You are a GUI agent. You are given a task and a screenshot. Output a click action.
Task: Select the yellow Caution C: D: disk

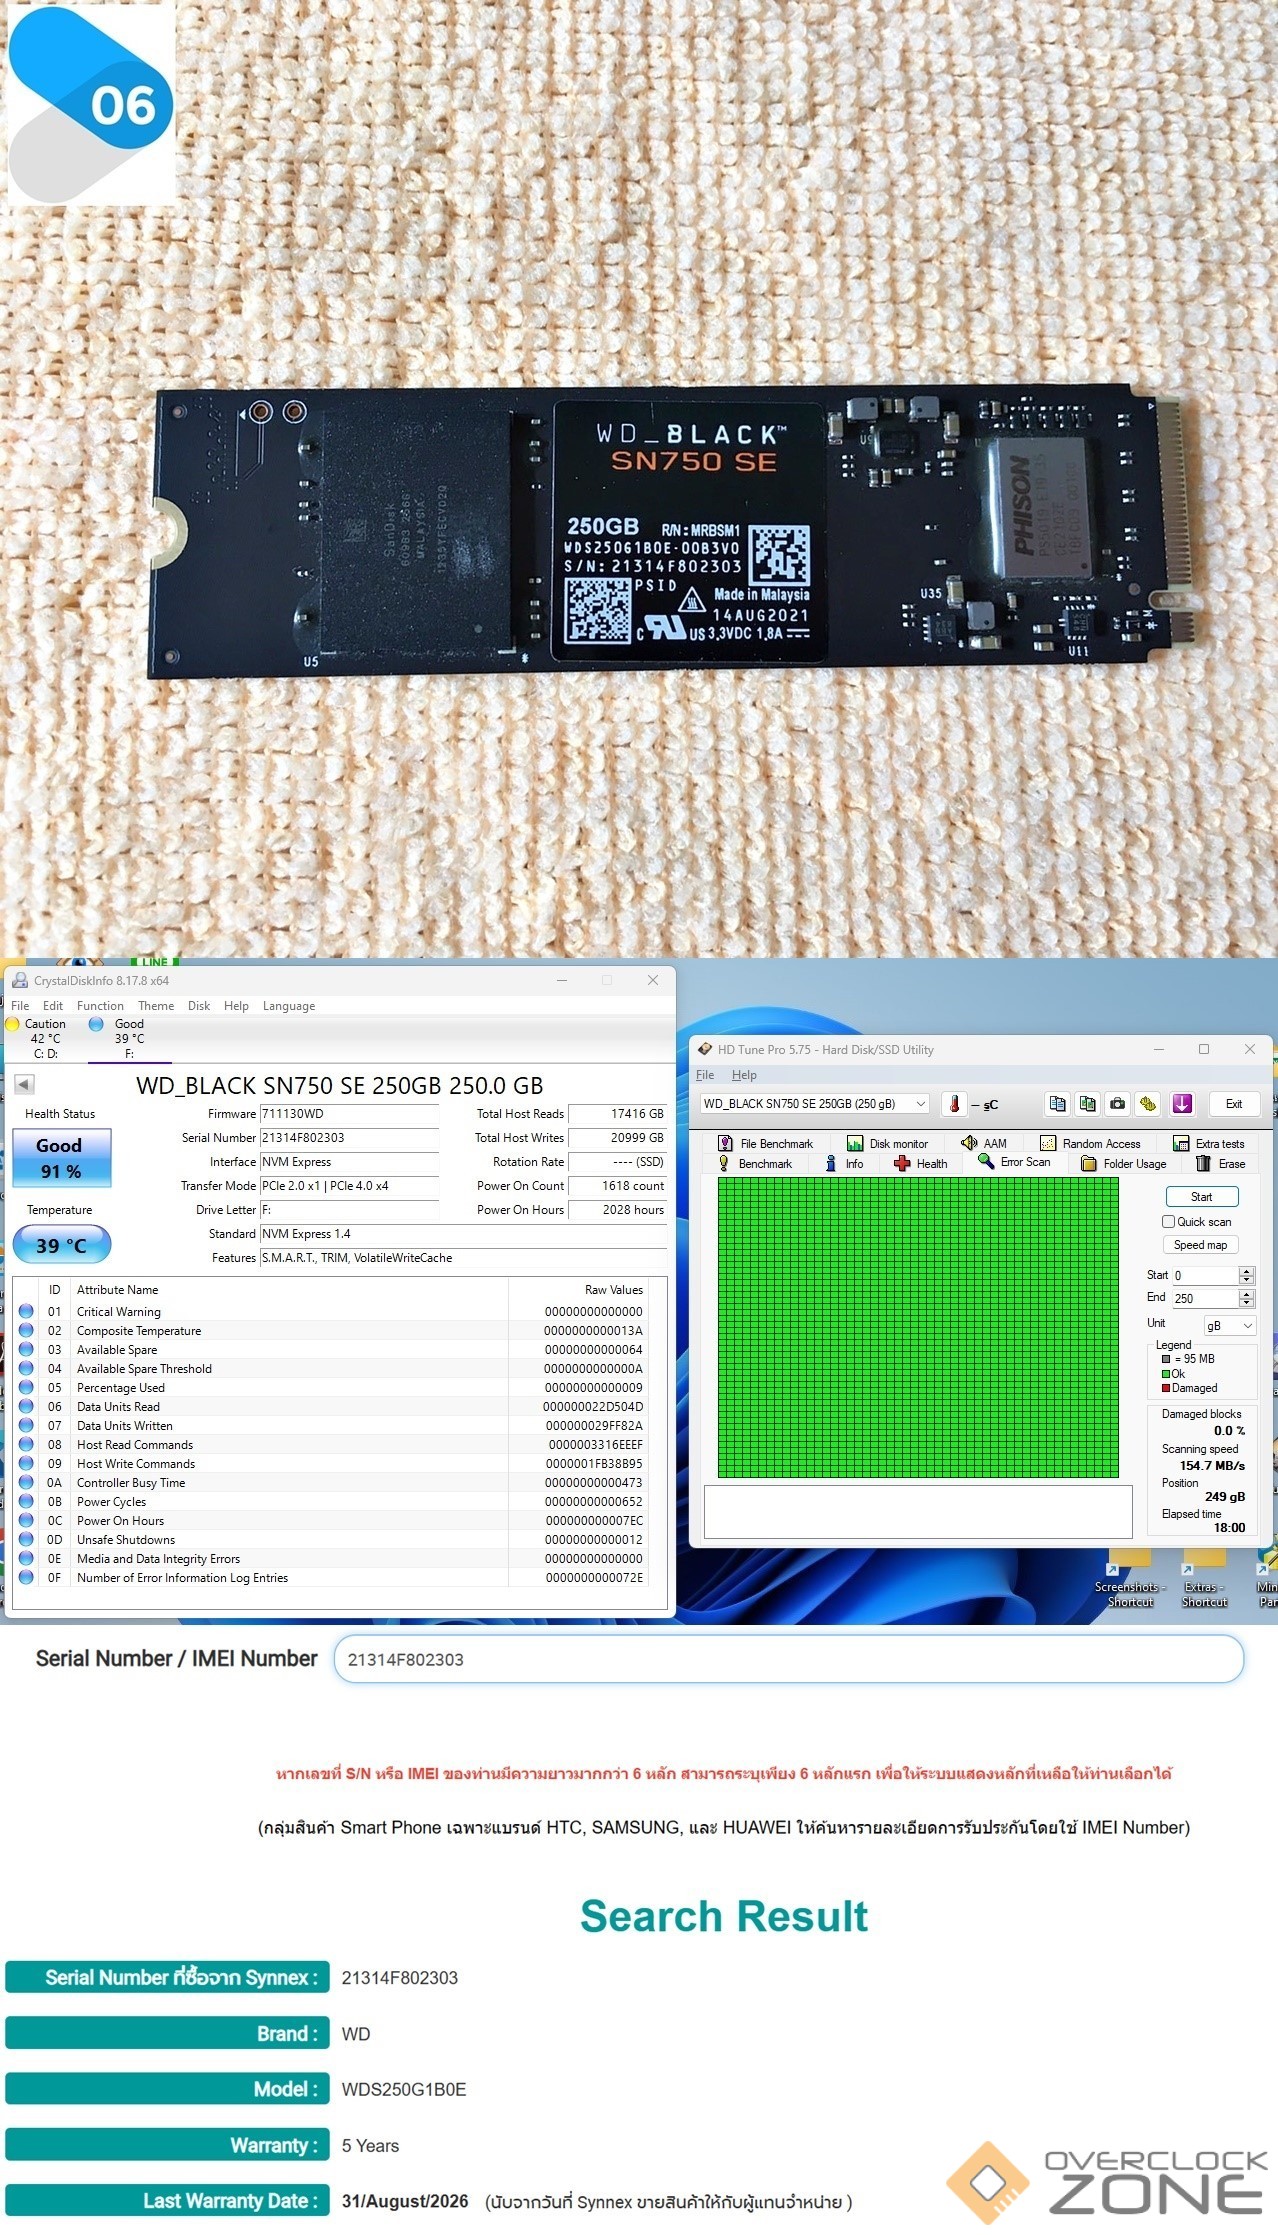37,1038
